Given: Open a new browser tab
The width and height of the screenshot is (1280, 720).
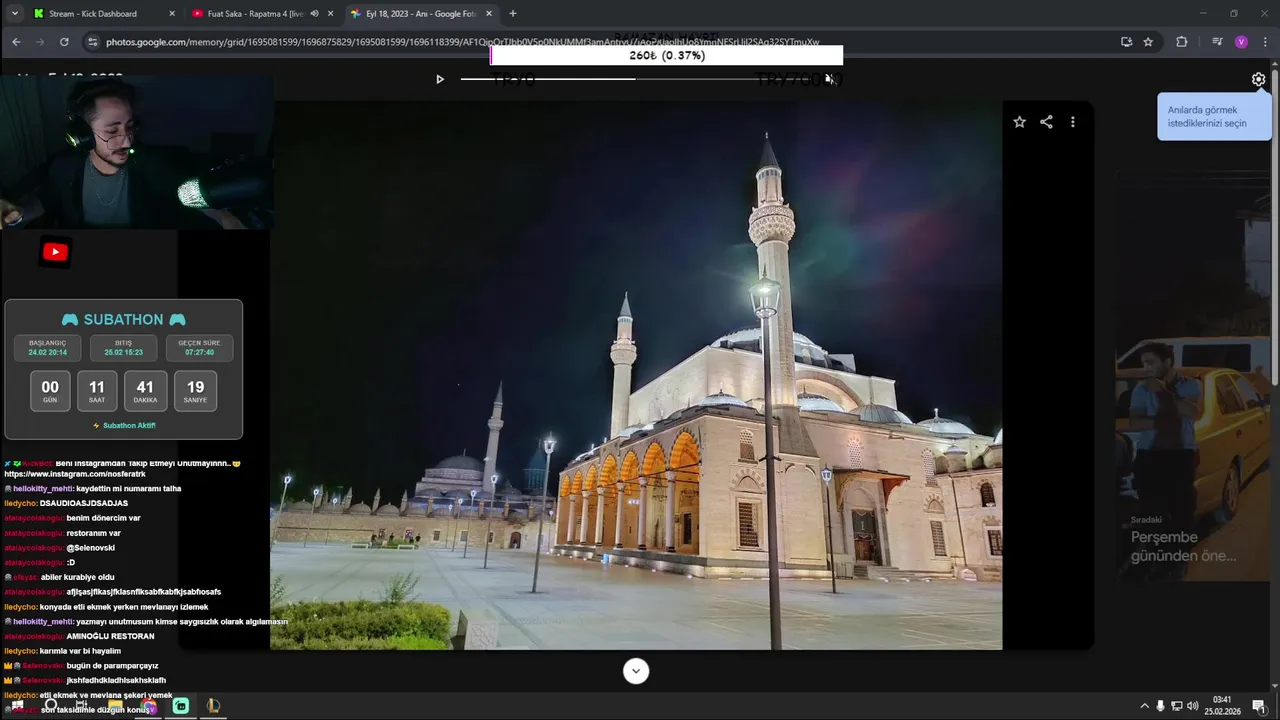Looking at the screenshot, I should (x=513, y=14).
